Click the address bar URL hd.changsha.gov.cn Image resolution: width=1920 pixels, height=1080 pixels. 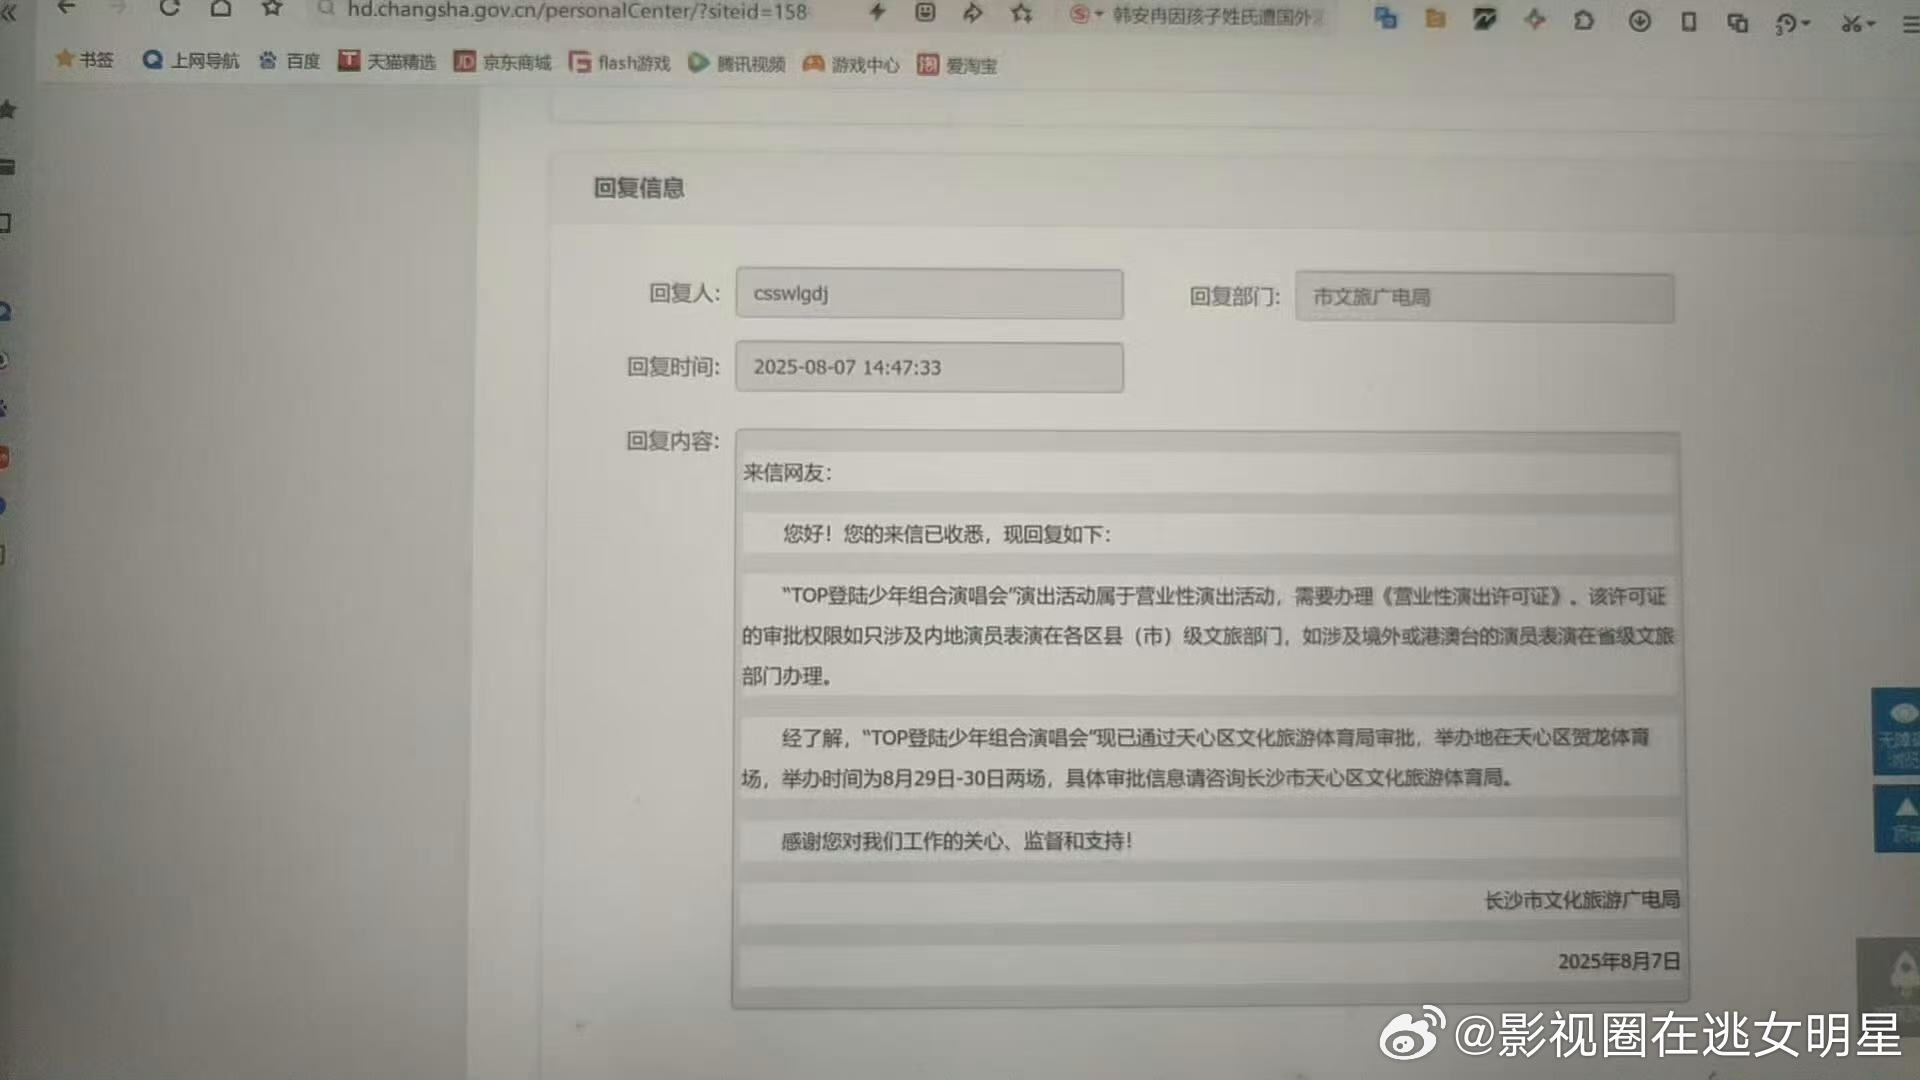577,11
